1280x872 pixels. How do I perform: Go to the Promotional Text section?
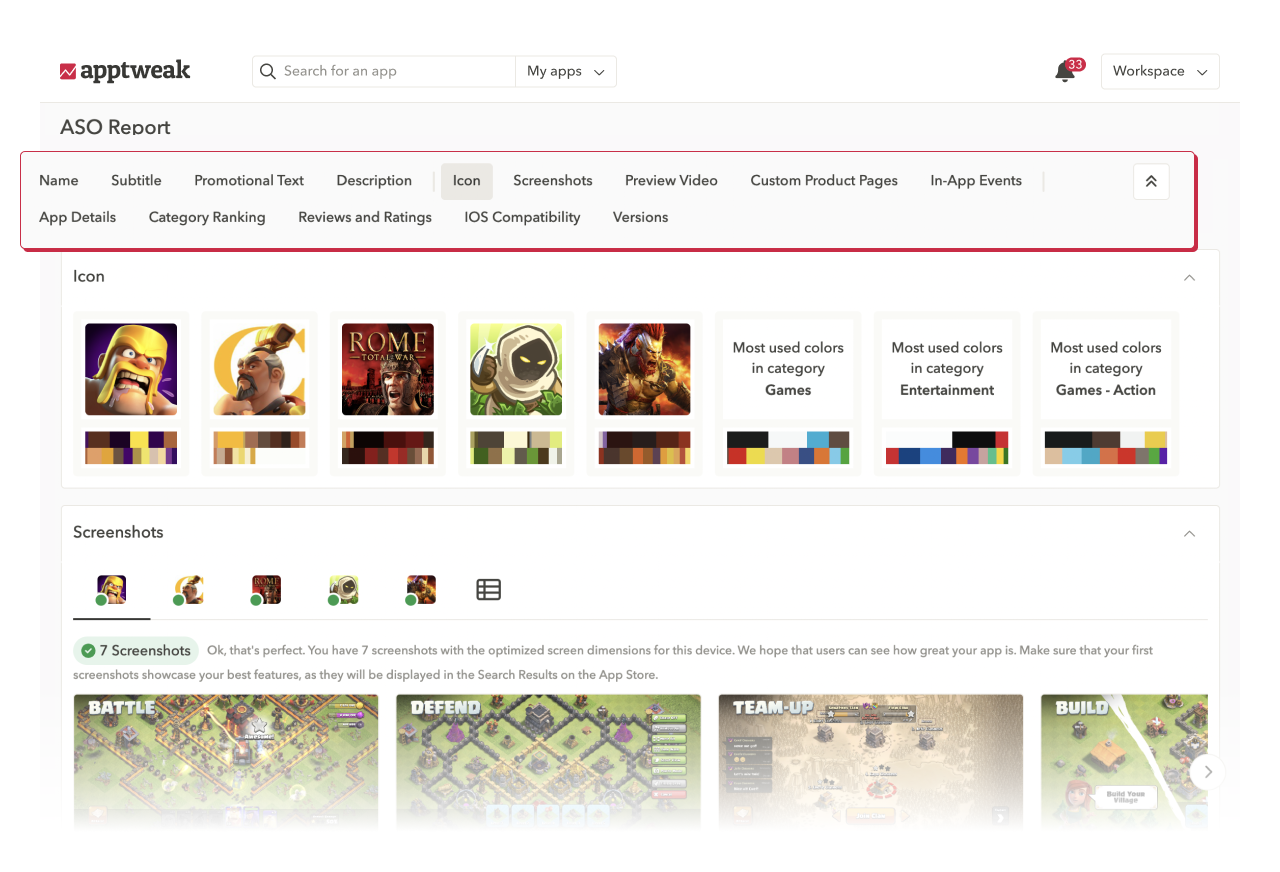click(249, 181)
